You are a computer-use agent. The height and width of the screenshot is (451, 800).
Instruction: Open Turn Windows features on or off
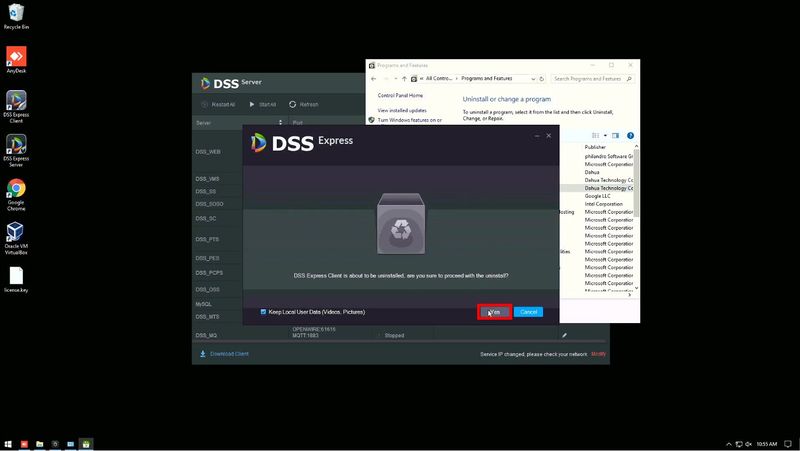410,120
